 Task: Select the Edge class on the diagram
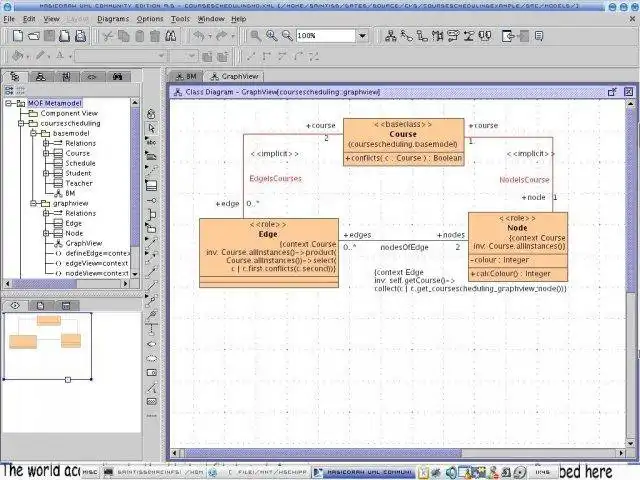[269, 253]
